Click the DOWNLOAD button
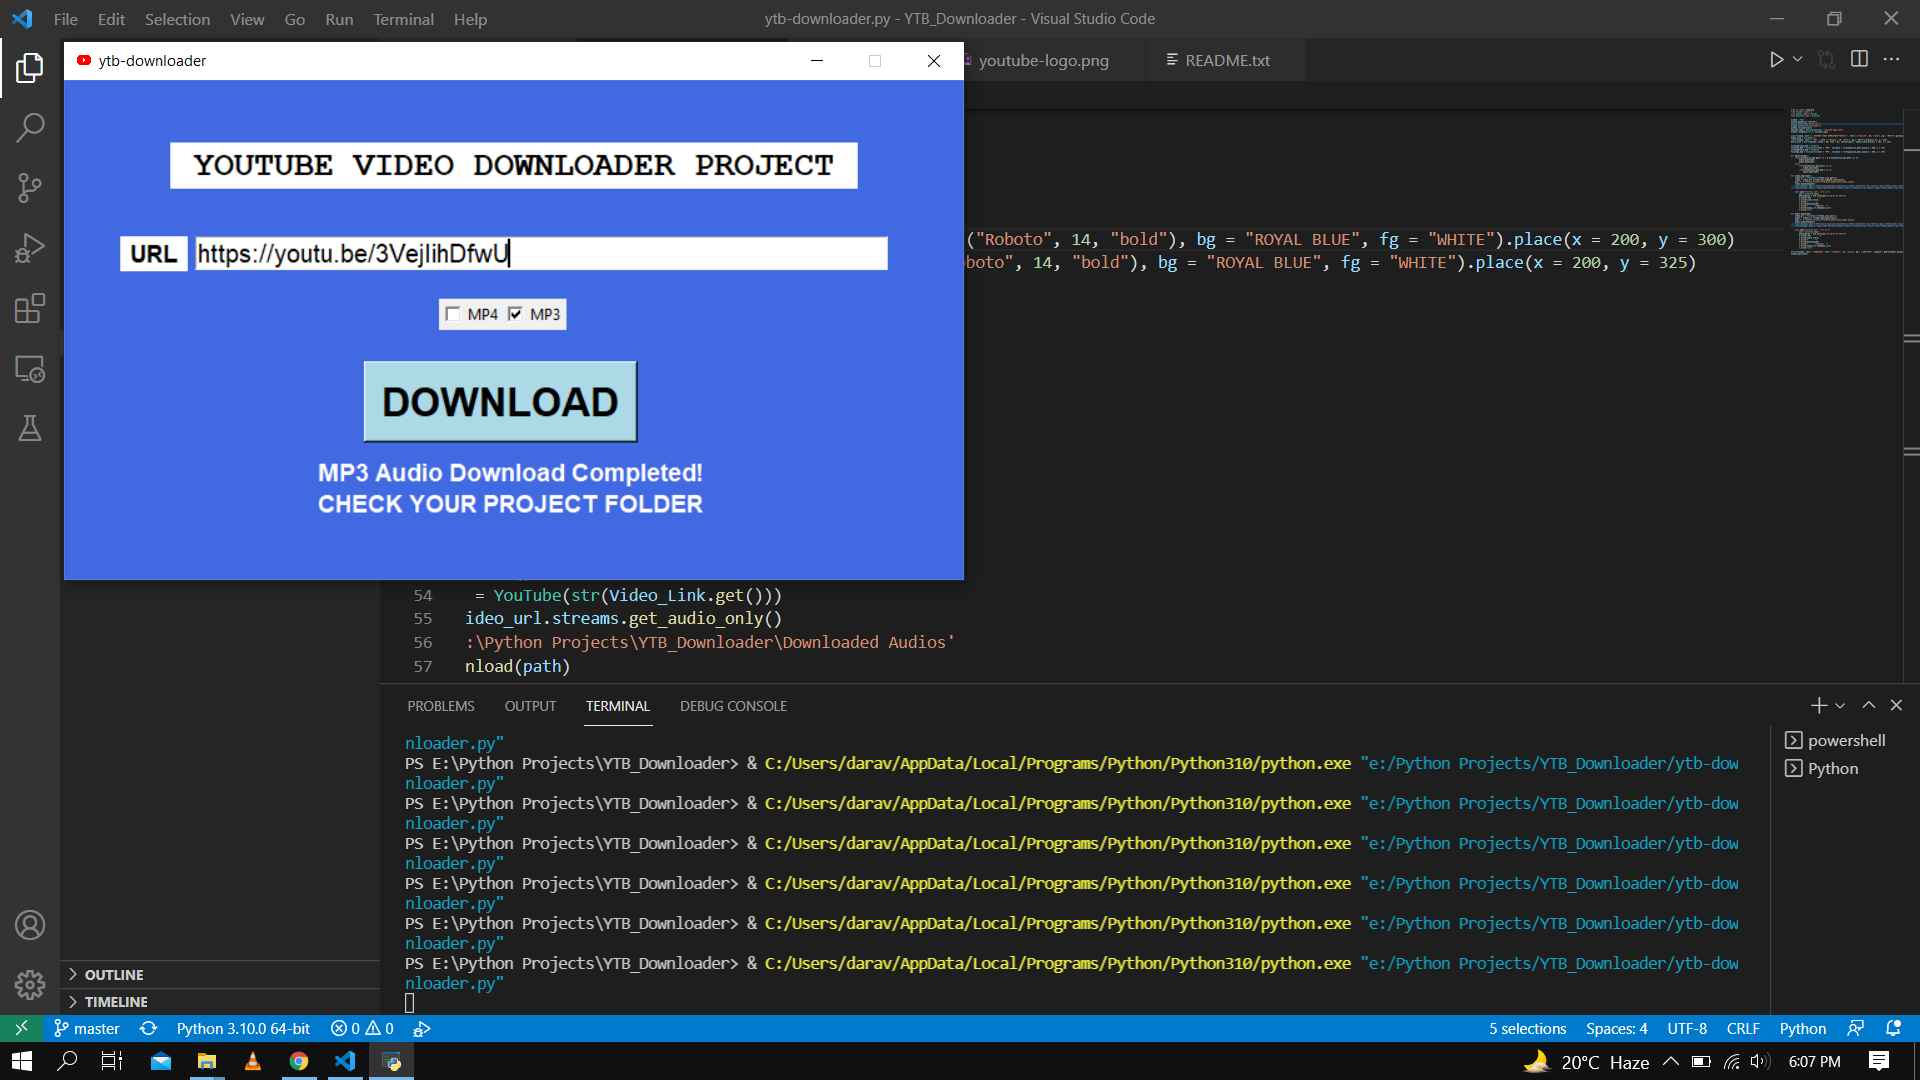 [x=500, y=401]
